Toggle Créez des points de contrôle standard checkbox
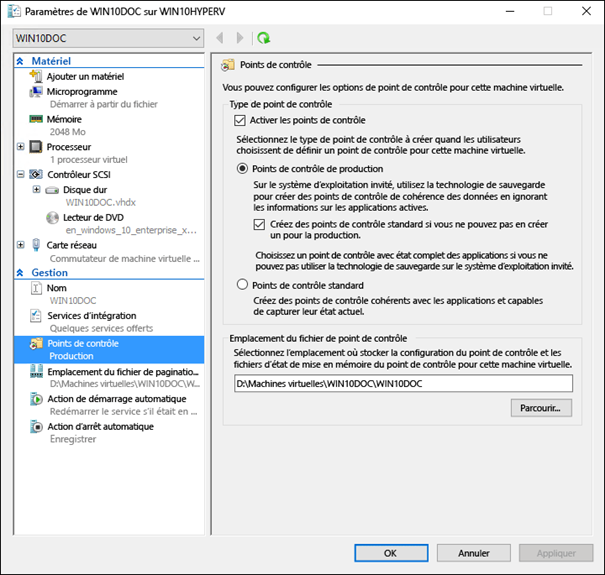 (x=259, y=224)
